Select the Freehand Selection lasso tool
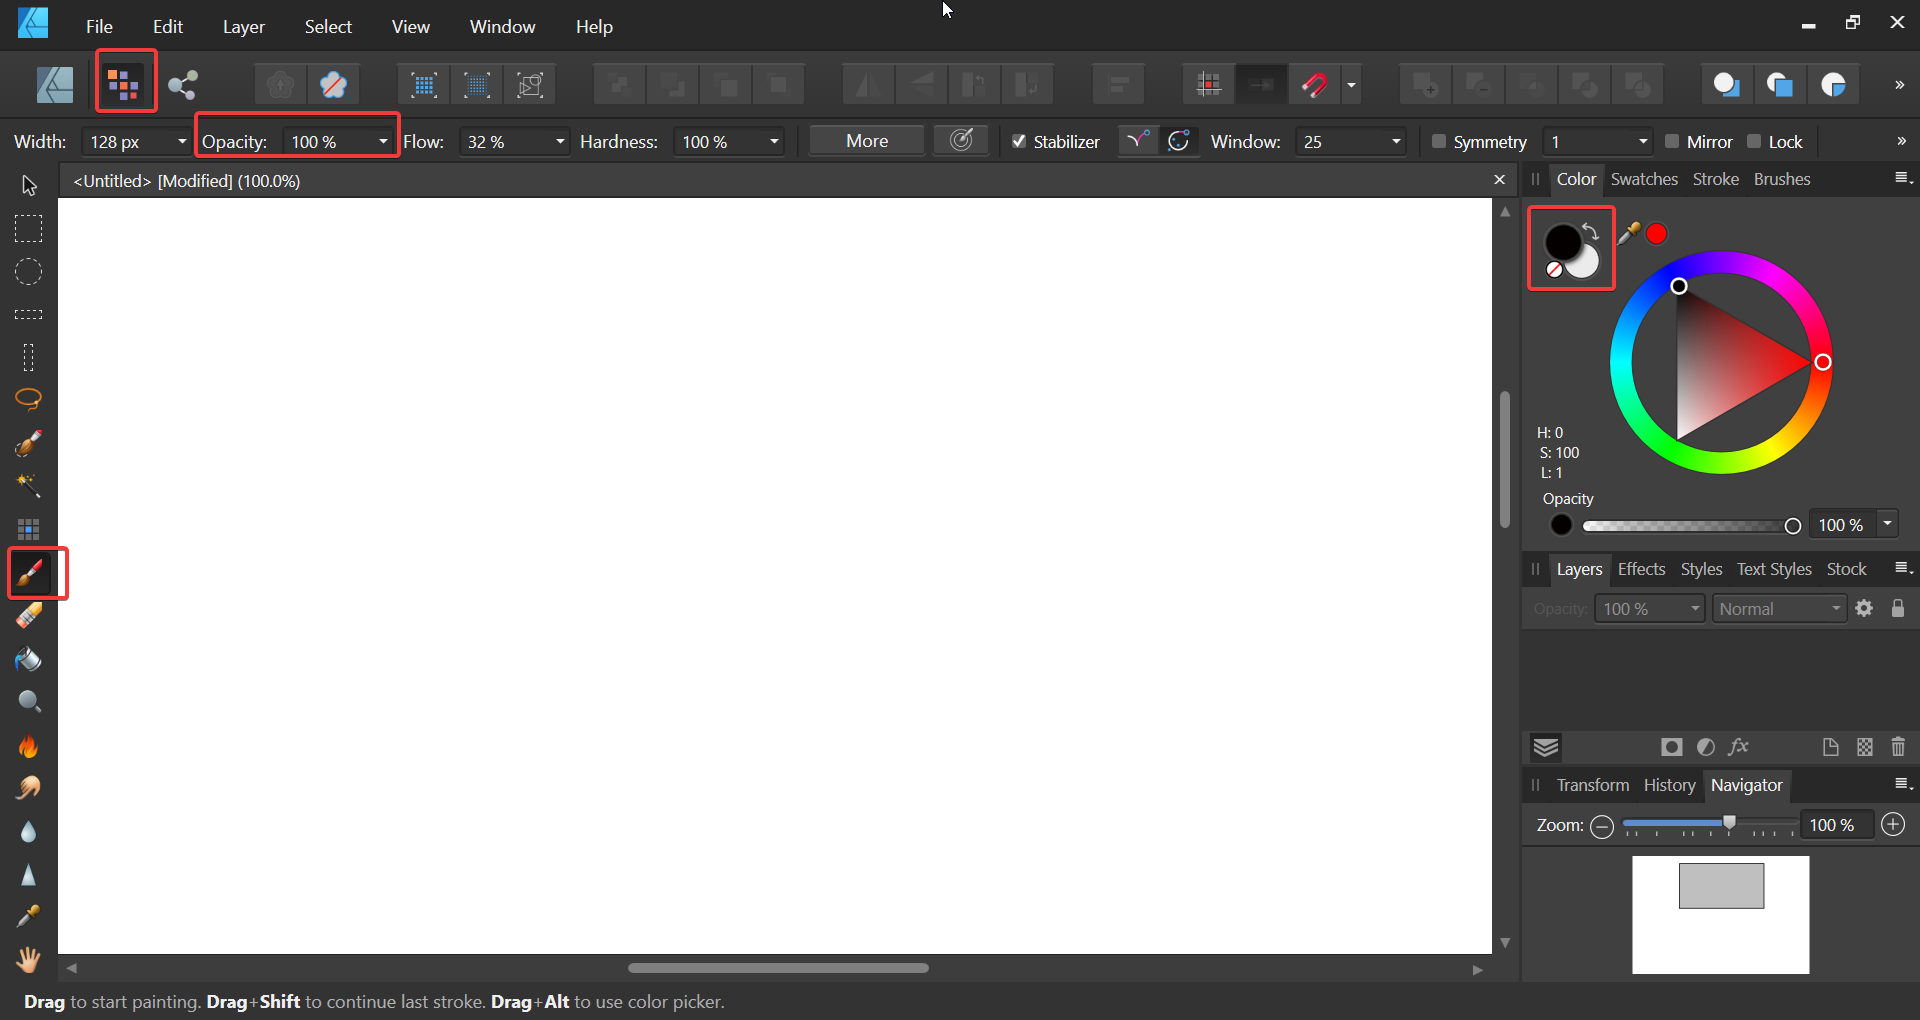 28,400
